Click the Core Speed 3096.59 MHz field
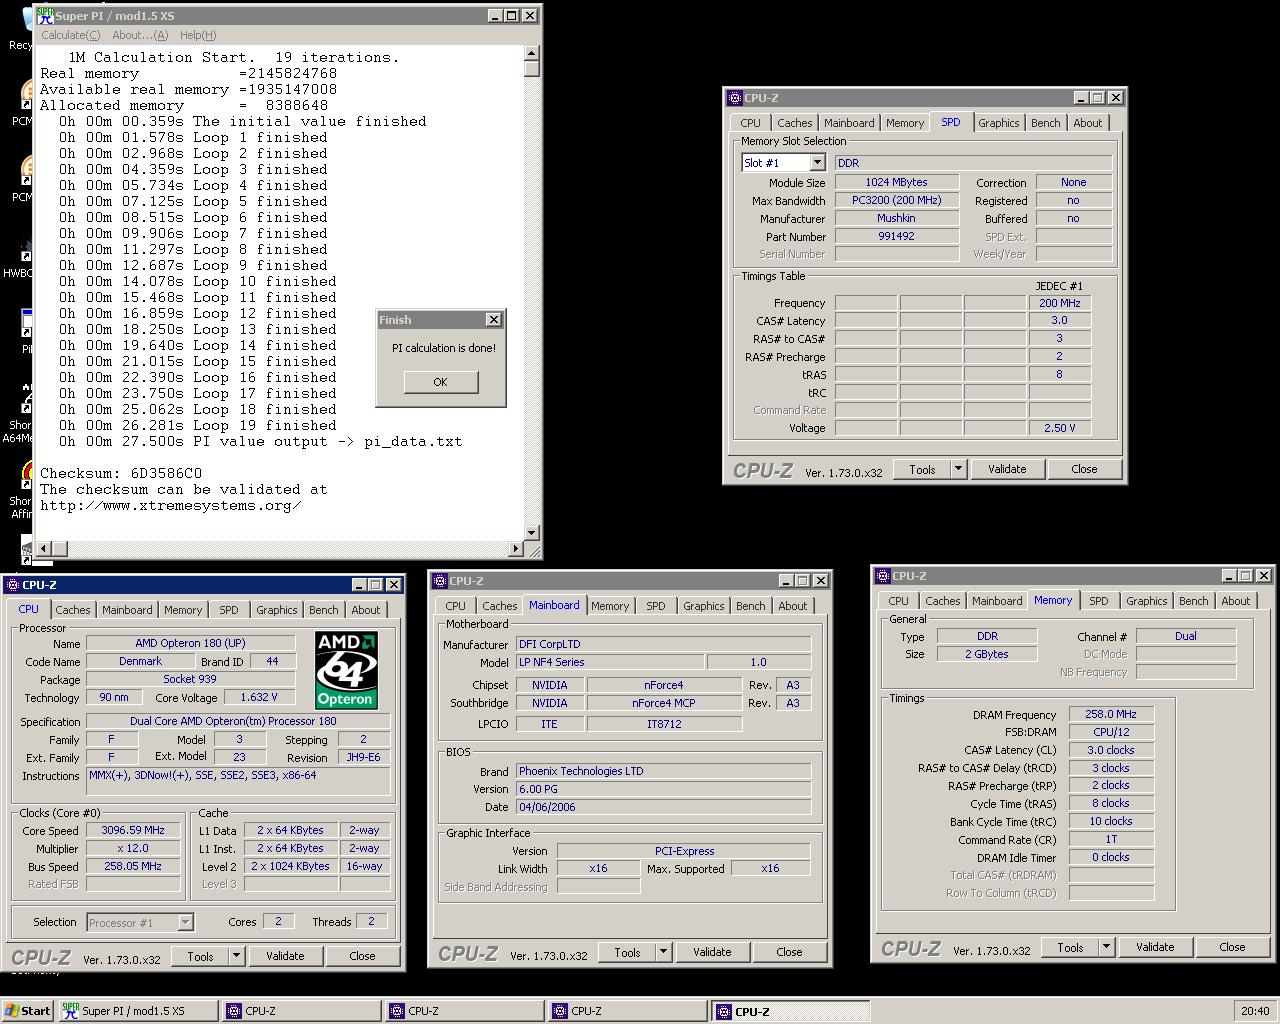This screenshot has height=1024, width=1280. point(133,830)
